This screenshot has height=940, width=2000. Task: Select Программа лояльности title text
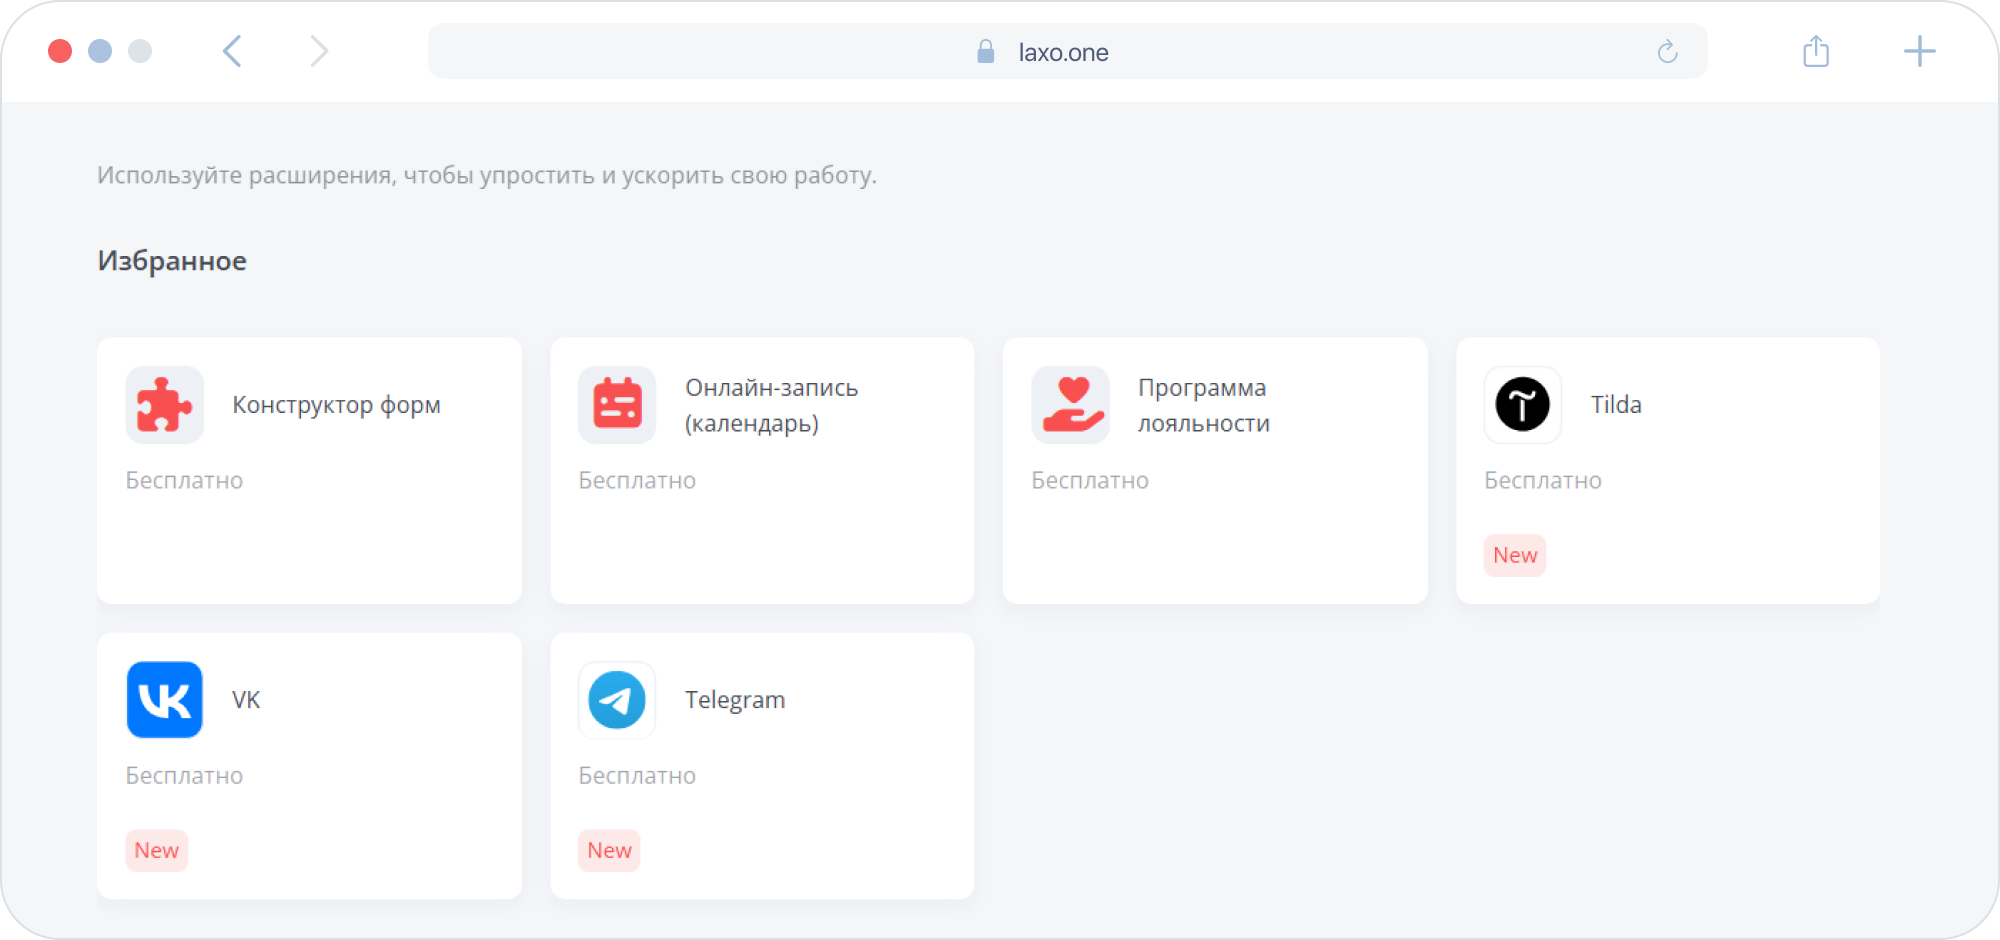coord(1203,405)
